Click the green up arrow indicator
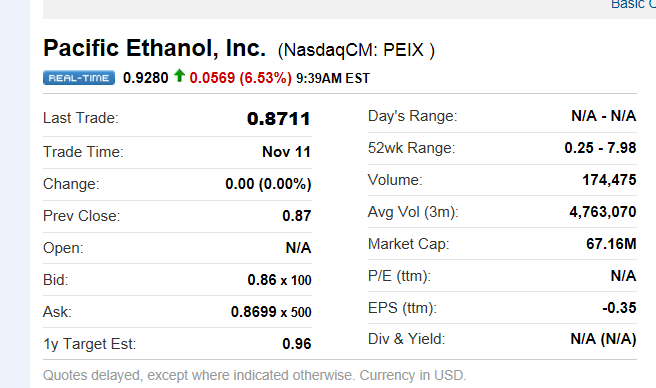 click(x=179, y=76)
